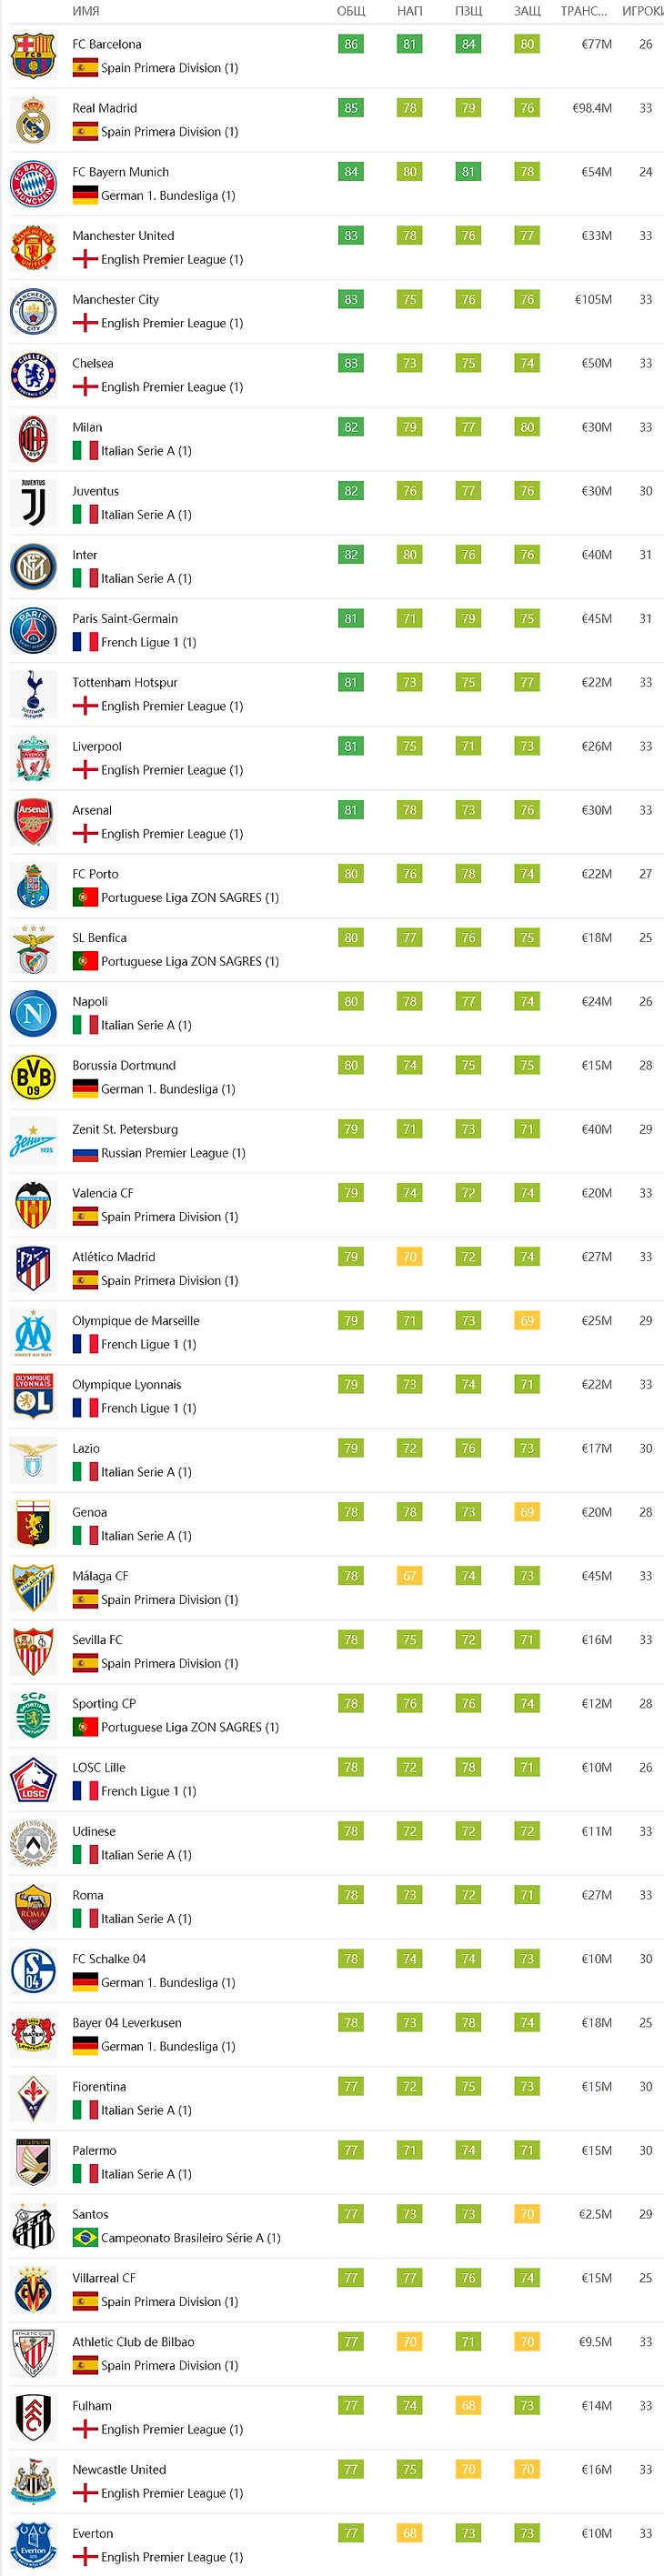Click the Borussia Dortmund BVB logo
664x2576 pixels.
[33, 1078]
